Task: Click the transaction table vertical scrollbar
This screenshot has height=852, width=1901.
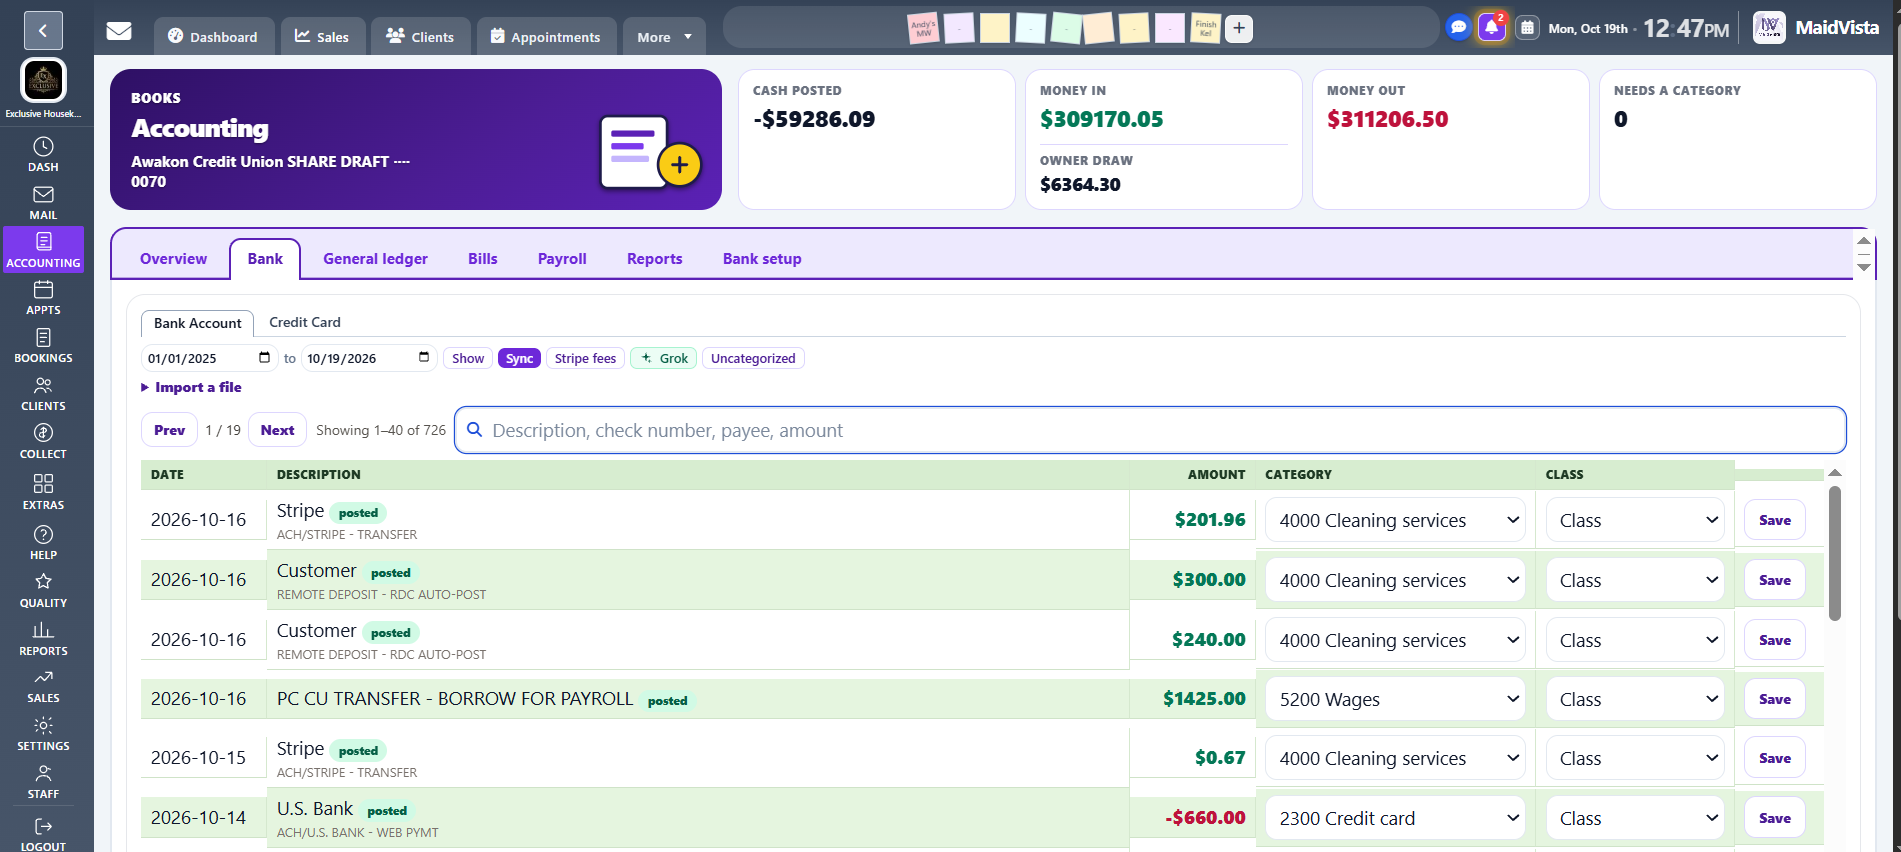Action: (1835, 554)
